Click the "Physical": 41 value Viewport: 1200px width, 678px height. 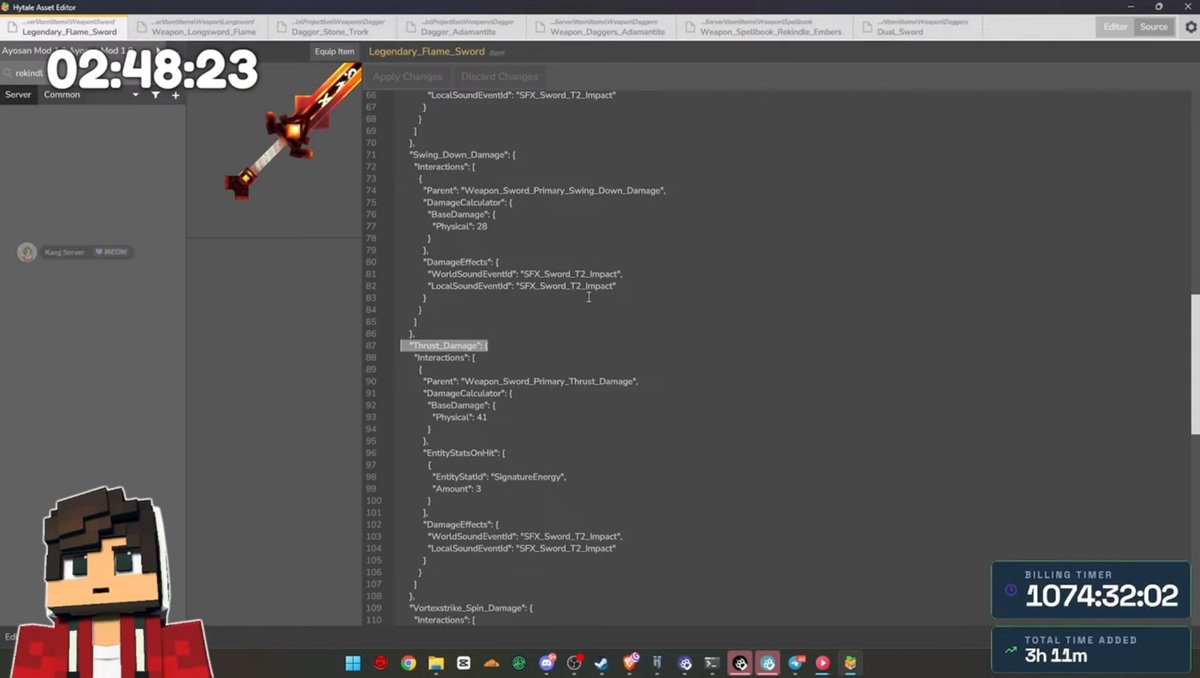[459, 417]
